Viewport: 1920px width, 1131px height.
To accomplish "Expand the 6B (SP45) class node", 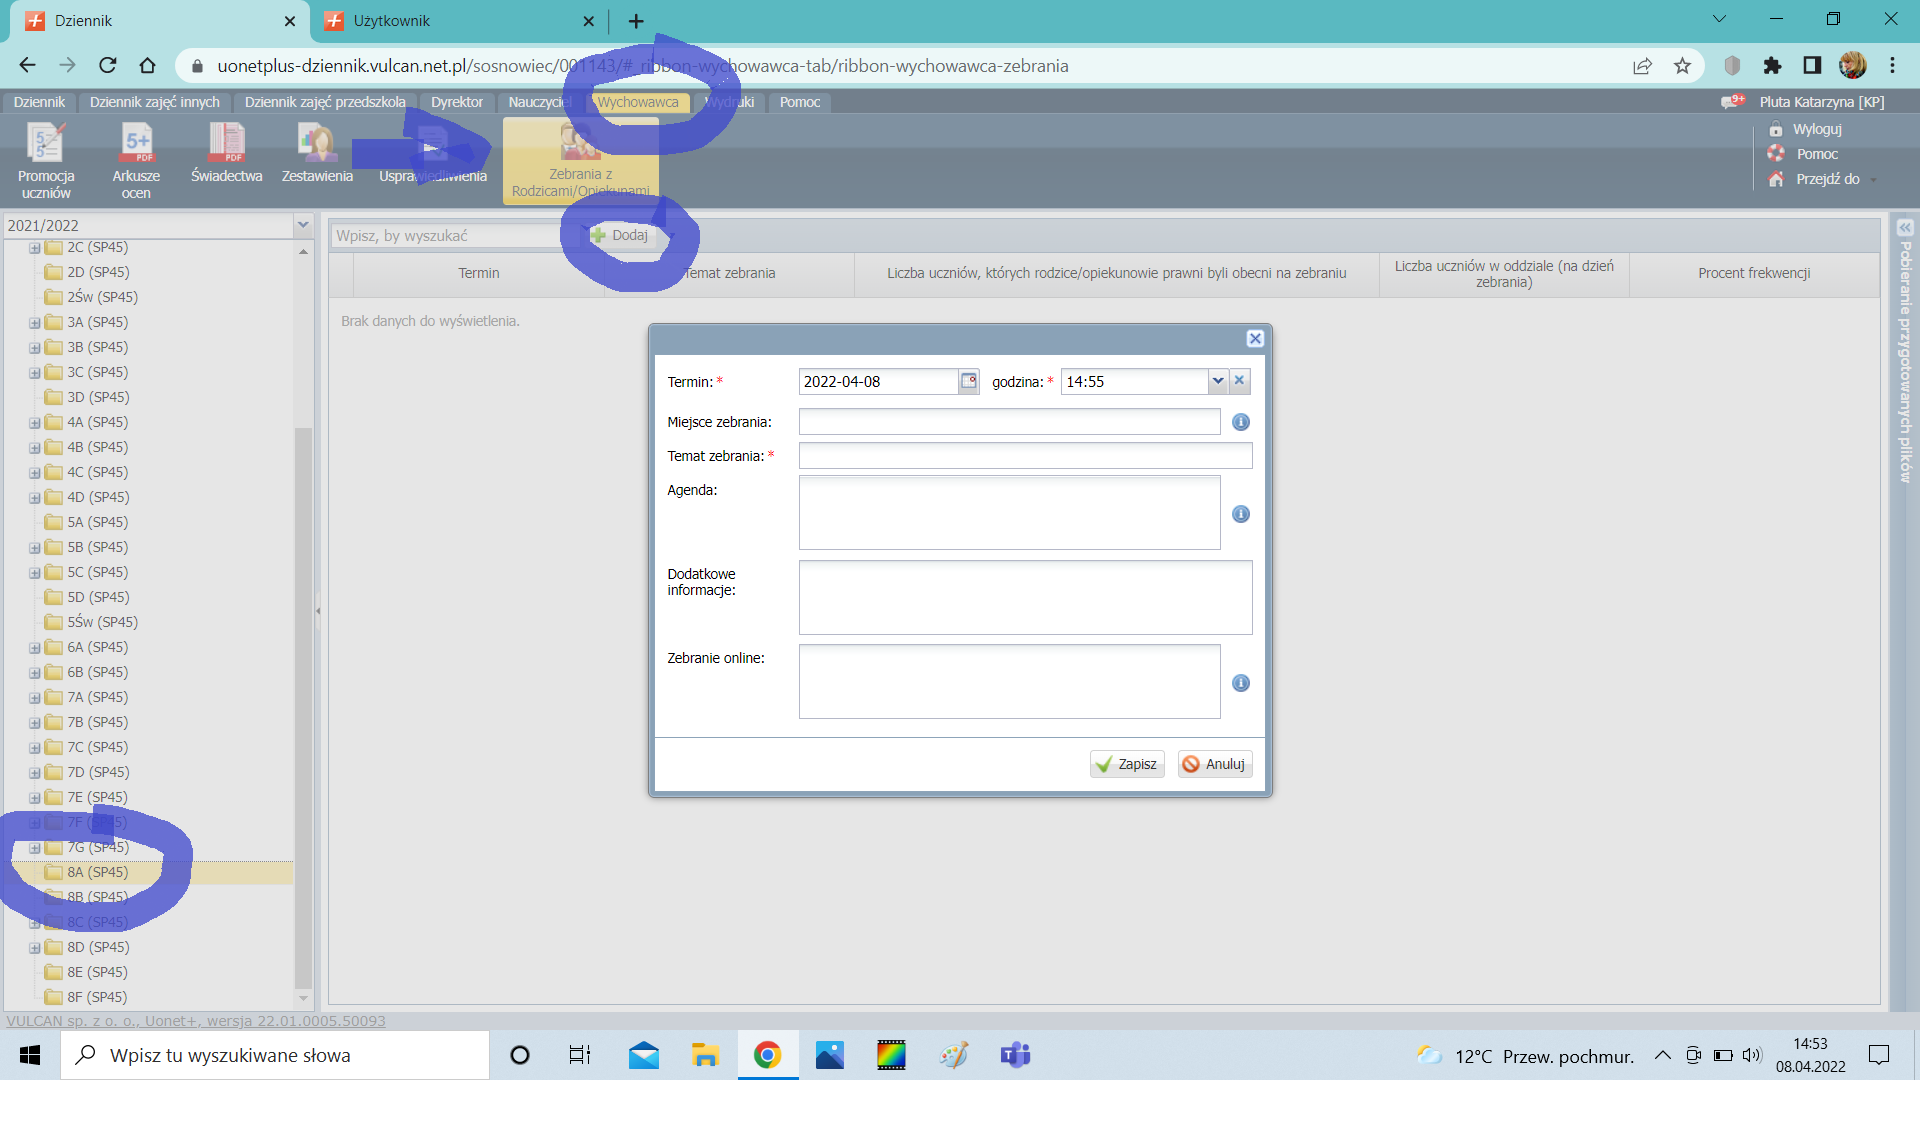I will tap(35, 673).
